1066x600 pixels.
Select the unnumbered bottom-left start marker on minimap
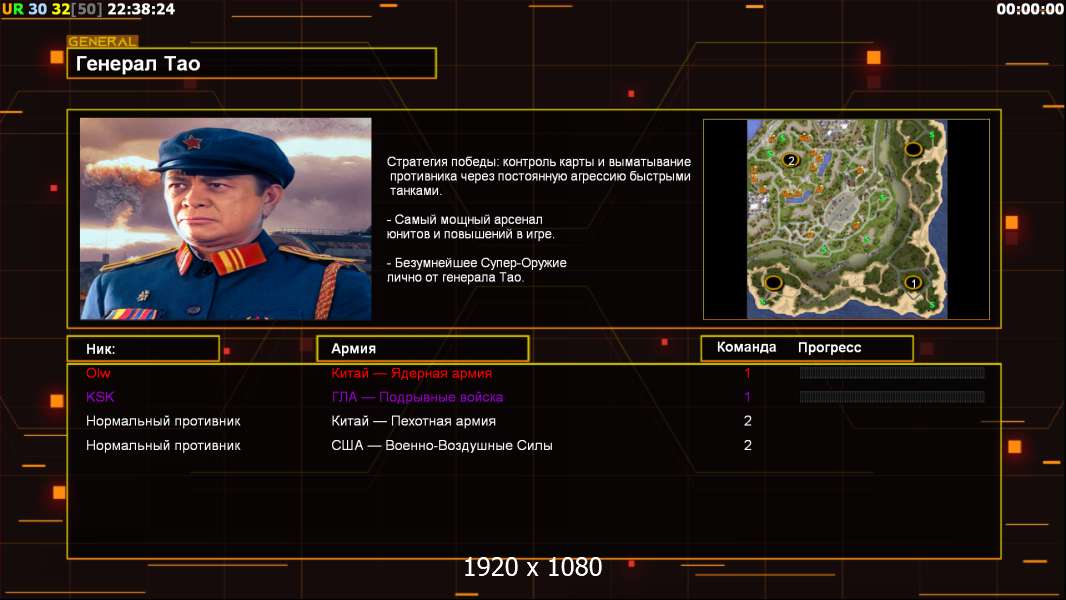(x=773, y=282)
